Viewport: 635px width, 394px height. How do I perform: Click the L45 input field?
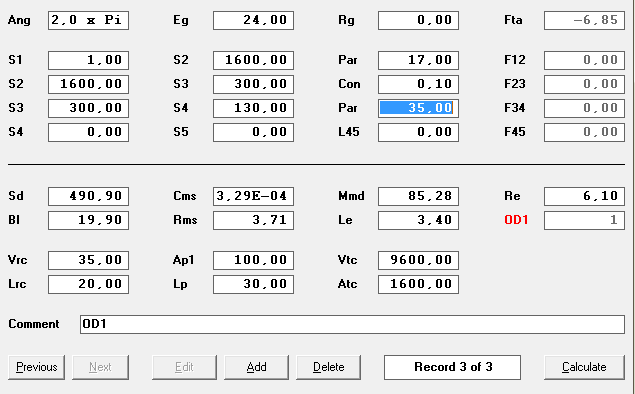tap(418, 132)
